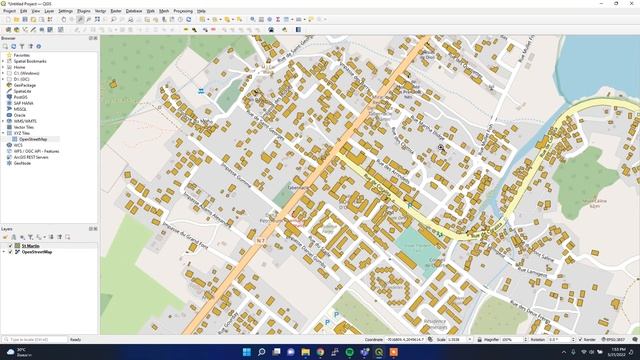The width and height of the screenshot is (640, 360).
Task: Open the Select Features dropdown arrow
Action: [x=208, y=19]
